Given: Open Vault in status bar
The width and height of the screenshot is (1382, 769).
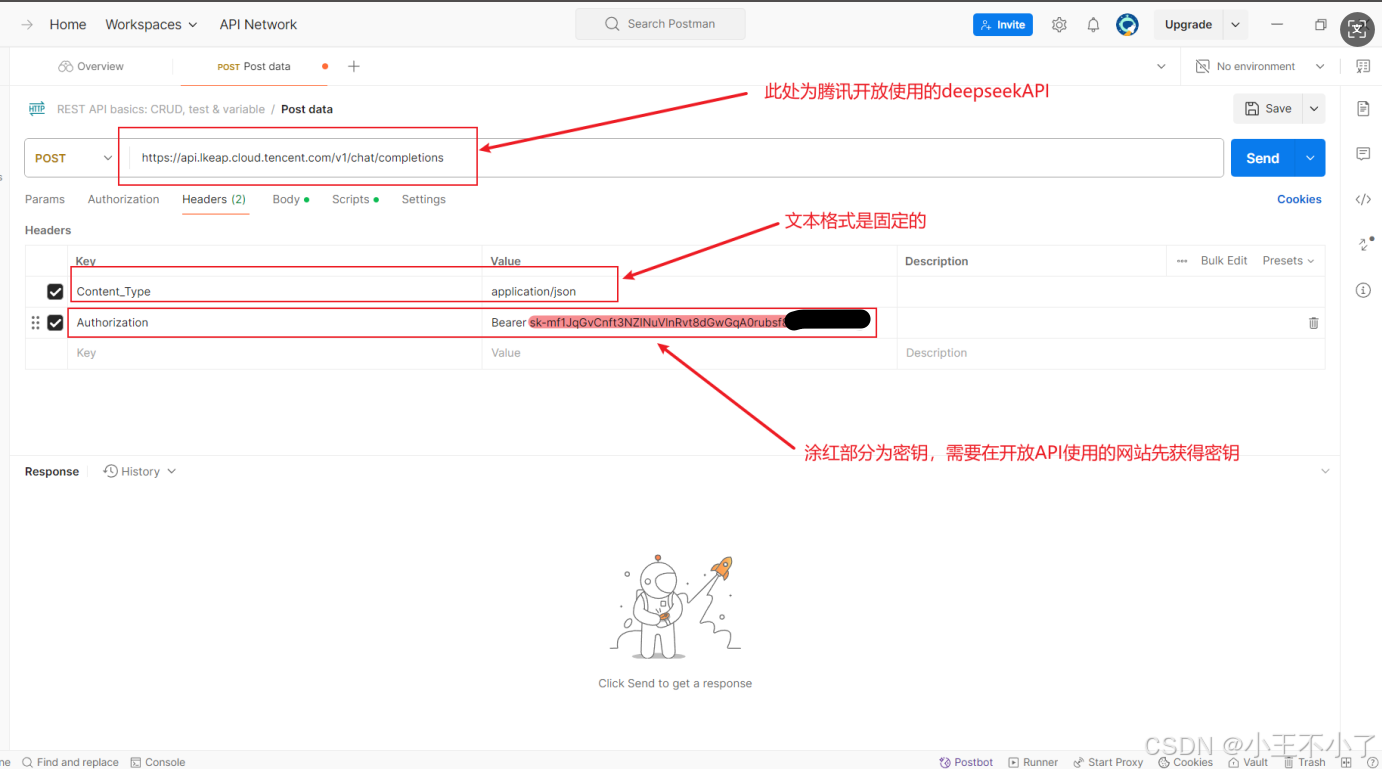Looking at the screenshot, I should (1248, 762).
